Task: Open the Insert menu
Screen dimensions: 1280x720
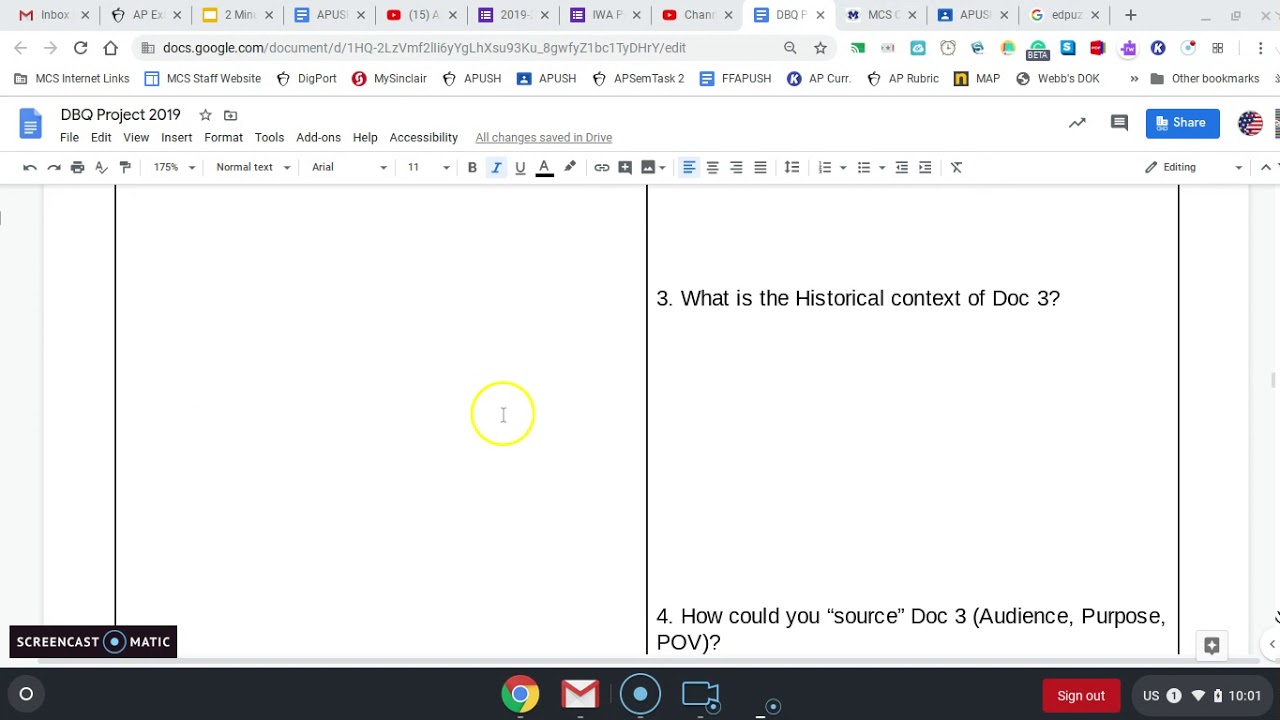Action: (176, 137)
